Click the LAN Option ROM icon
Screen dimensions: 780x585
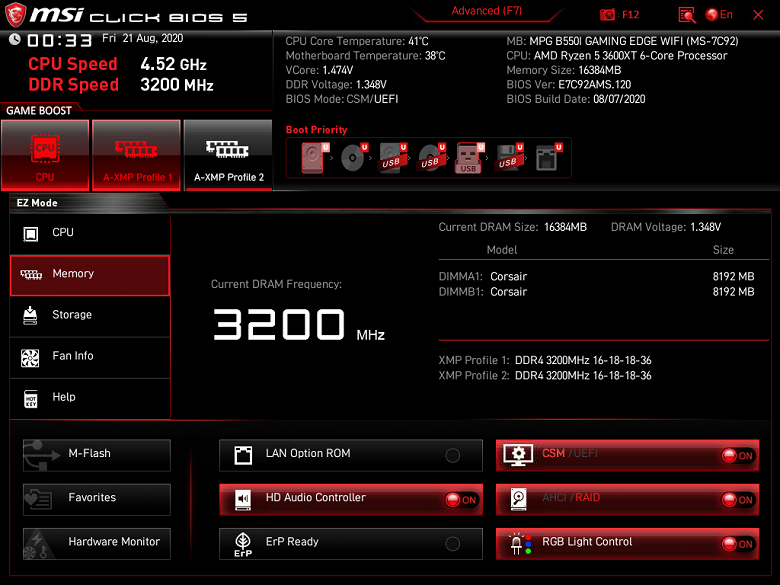(243, 455)
